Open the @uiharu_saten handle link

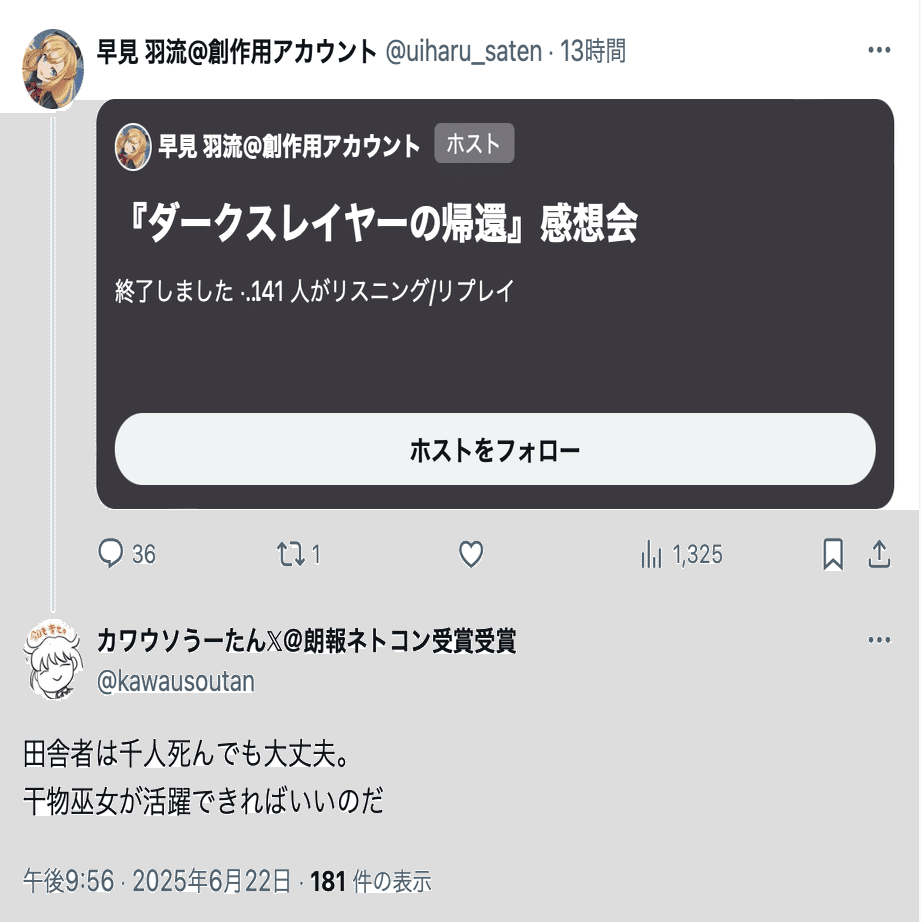(x=463, y=51)
